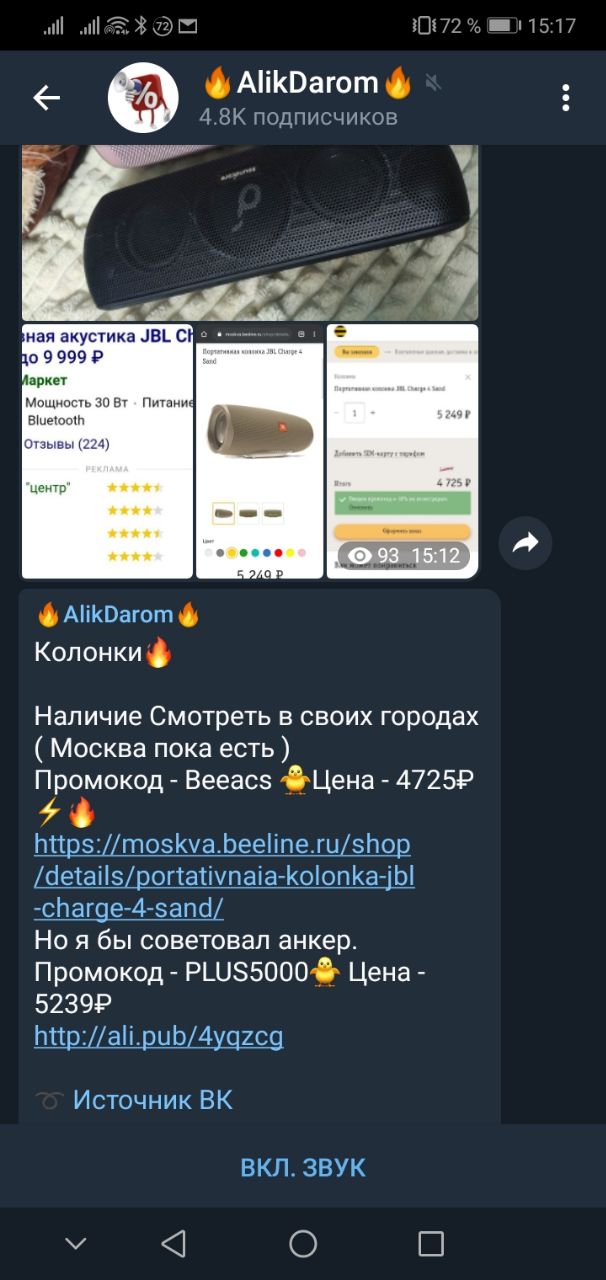This screenshot has height=1280, width=606.
Task: Tap the muted bell icon beside channel name
Action: [433, 83]
